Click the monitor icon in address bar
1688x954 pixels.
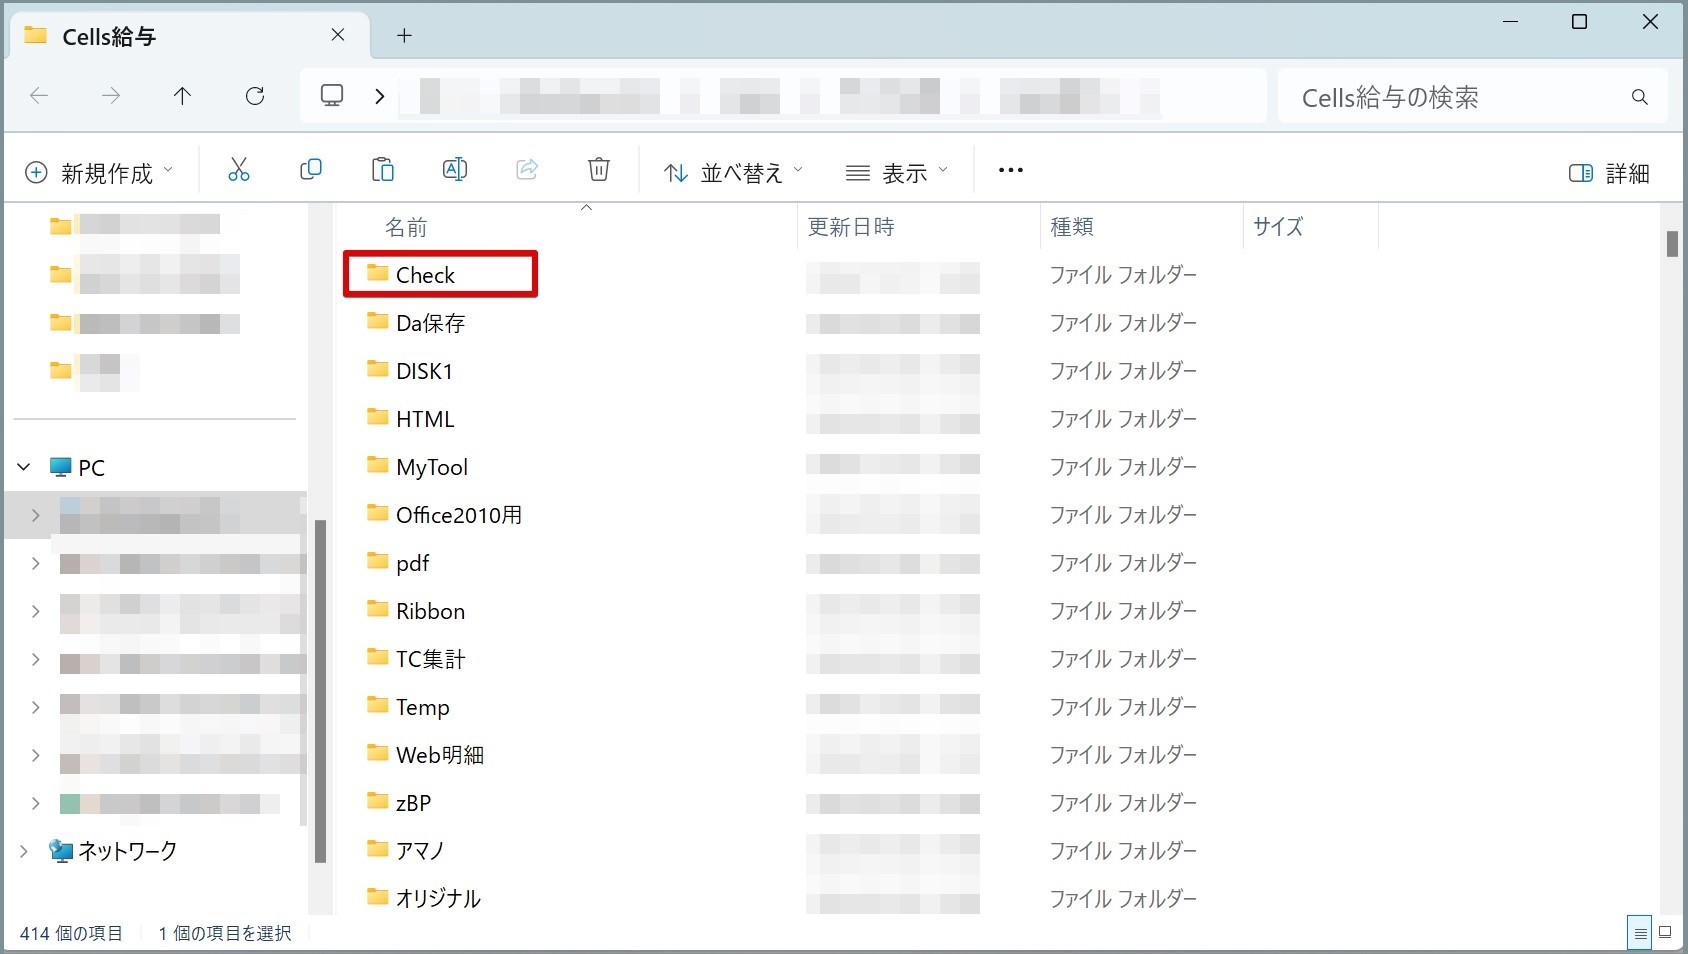[x=332, y=96]
